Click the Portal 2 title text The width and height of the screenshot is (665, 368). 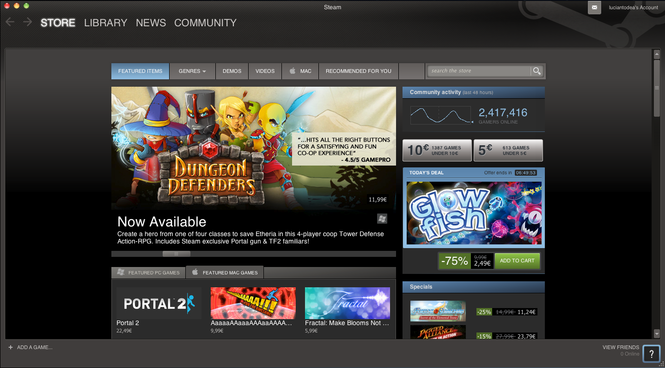coord(128,323)
